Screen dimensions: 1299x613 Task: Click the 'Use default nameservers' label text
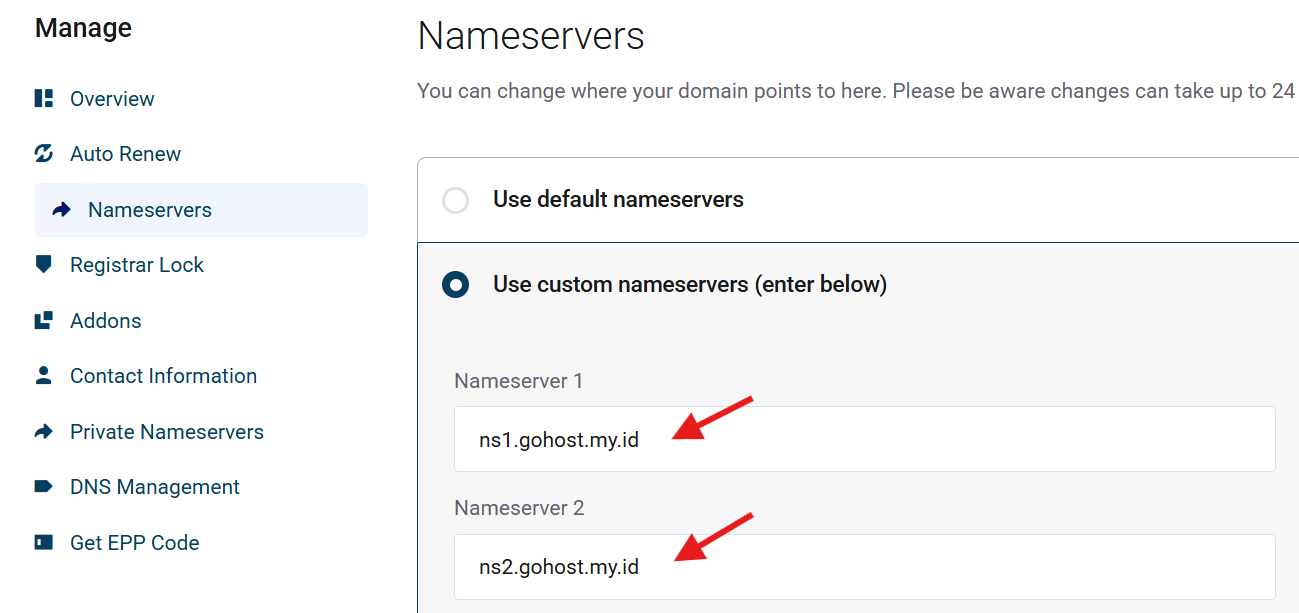click(618, 199)
